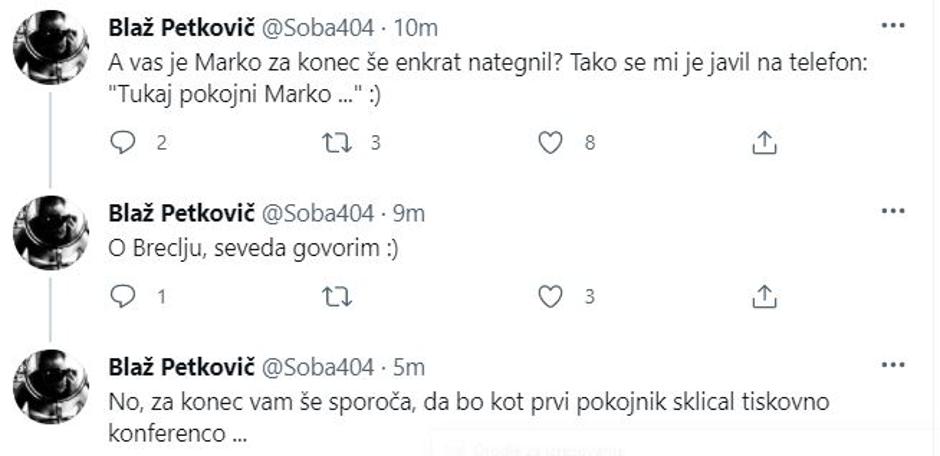
Task: Like the tweet with 8 likes
Action: 549,143
